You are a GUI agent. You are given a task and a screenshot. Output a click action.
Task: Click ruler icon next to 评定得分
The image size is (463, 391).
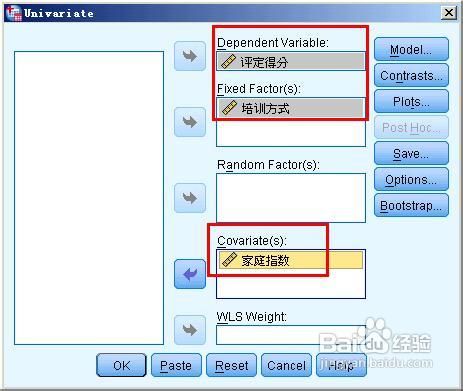coord(228,62)
